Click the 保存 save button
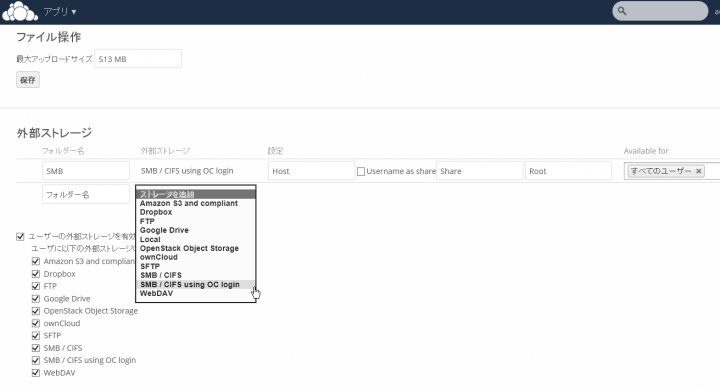The image size is (720, 386). pos(28,80)
